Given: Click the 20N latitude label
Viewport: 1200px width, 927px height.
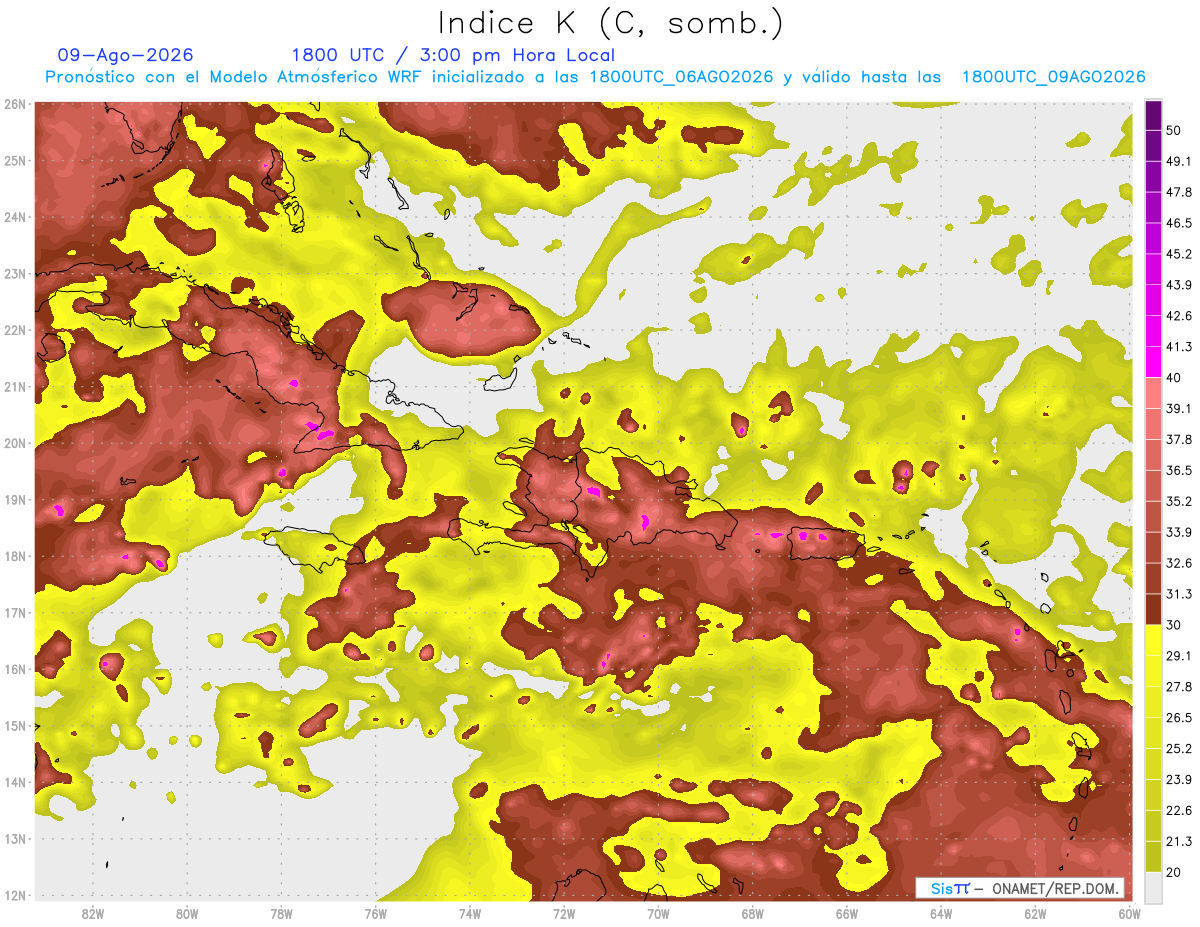Looking at the screenshot, I should point(15,443).
